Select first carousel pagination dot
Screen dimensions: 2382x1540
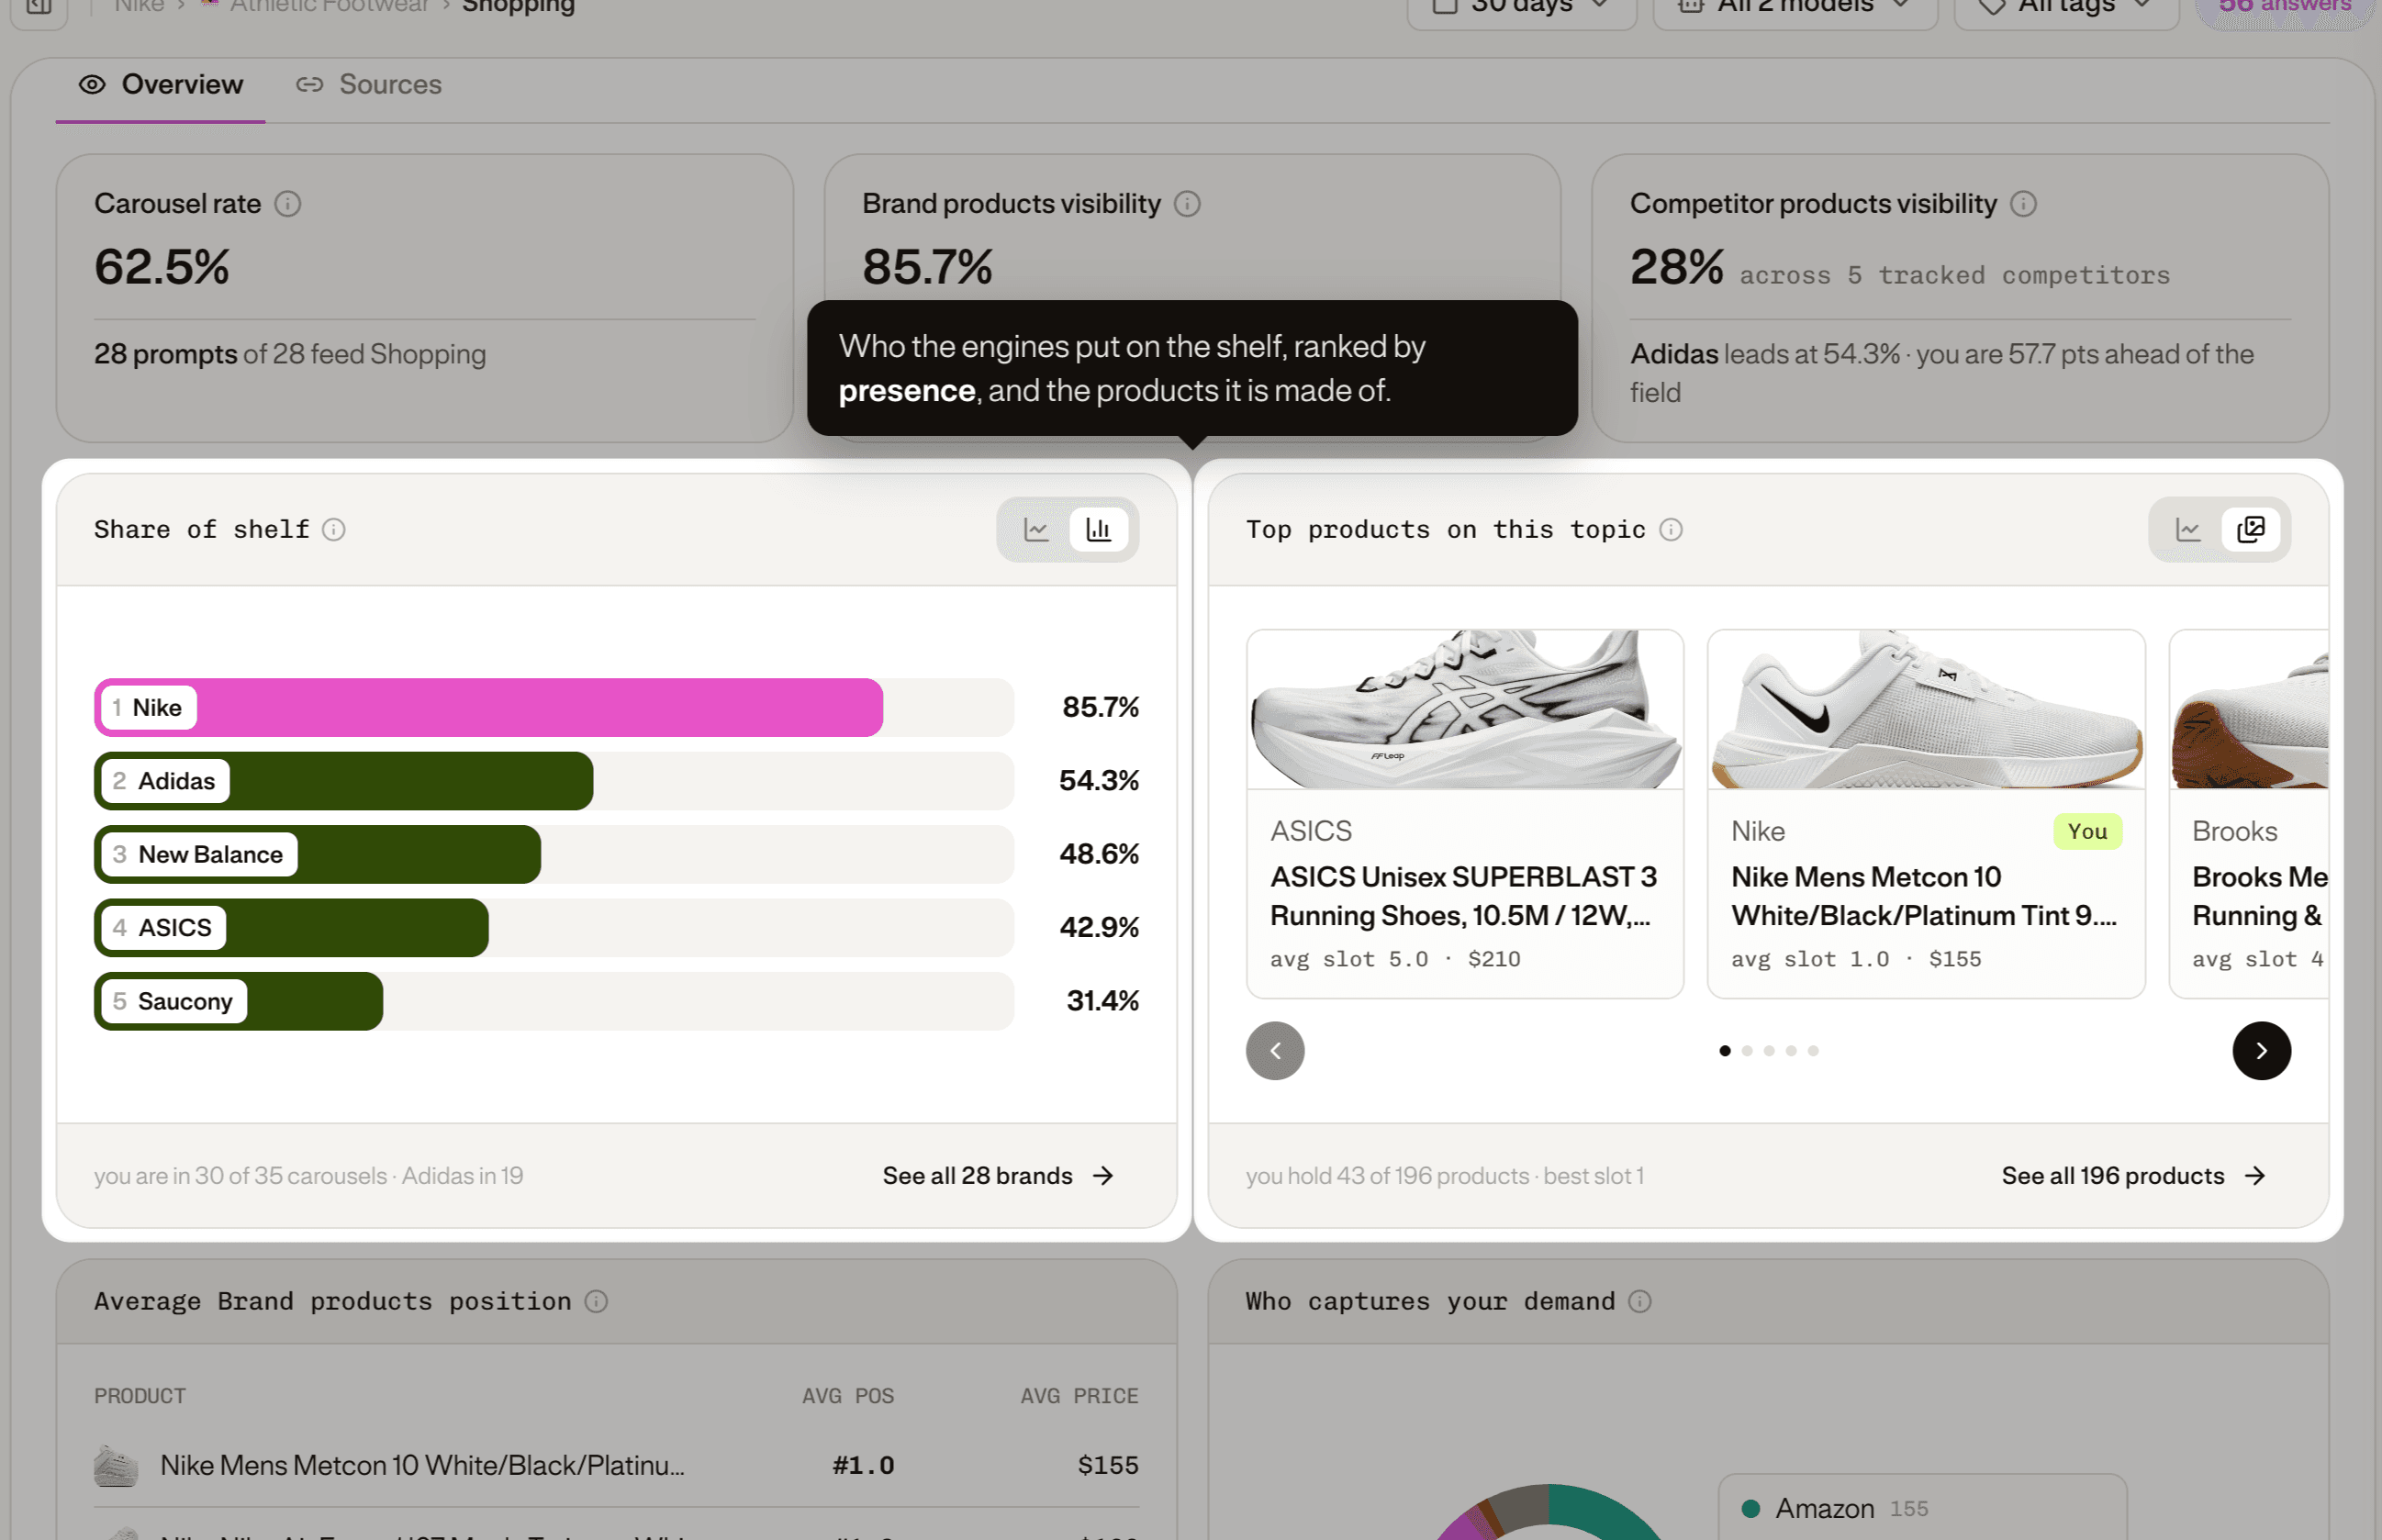pyautogui.click(x=1725, y=1051)
